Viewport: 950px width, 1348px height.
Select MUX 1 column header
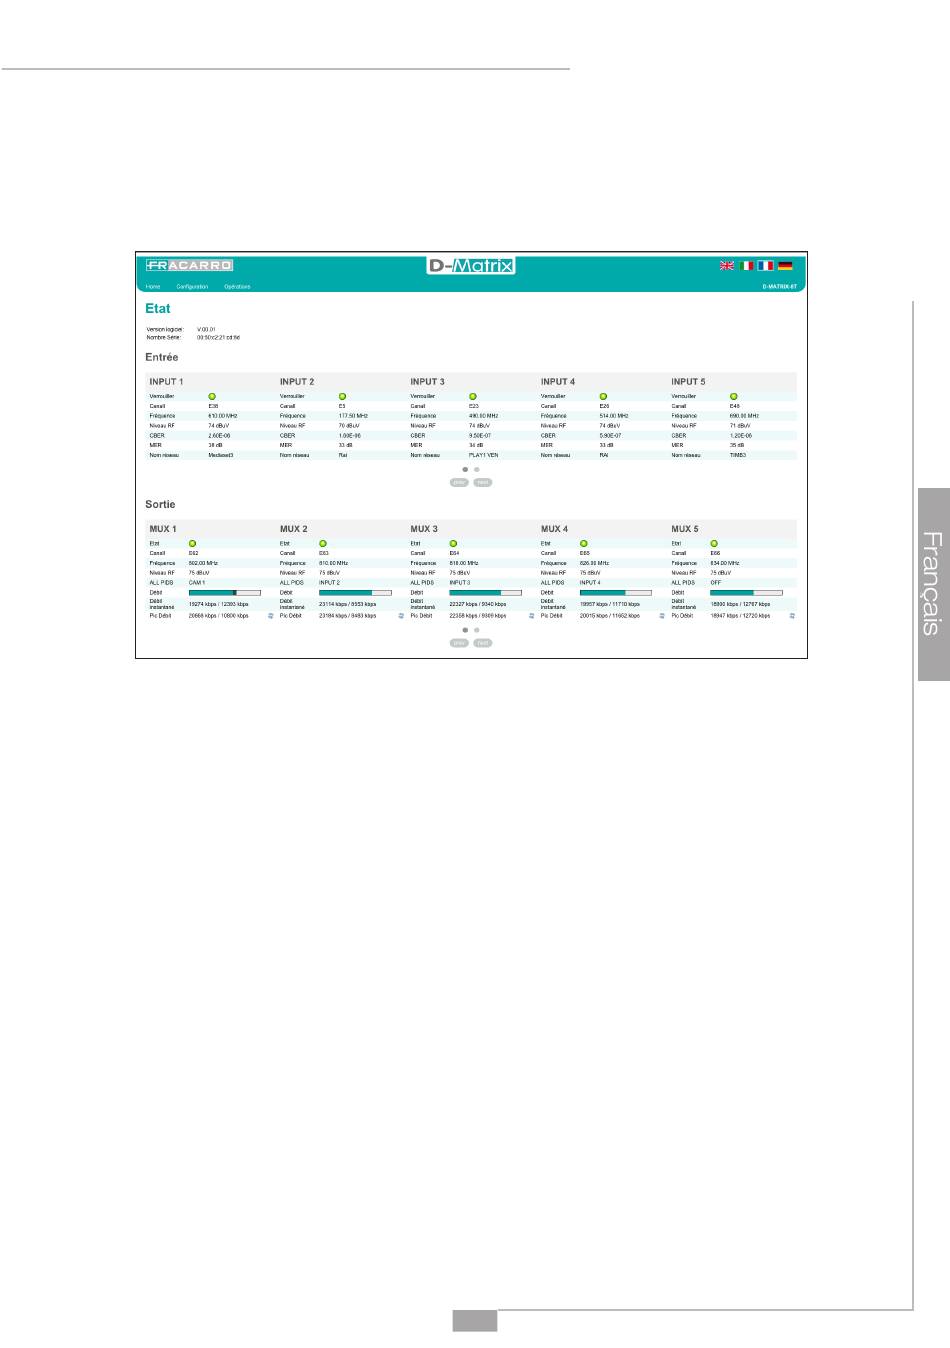(x=163, y=529)
